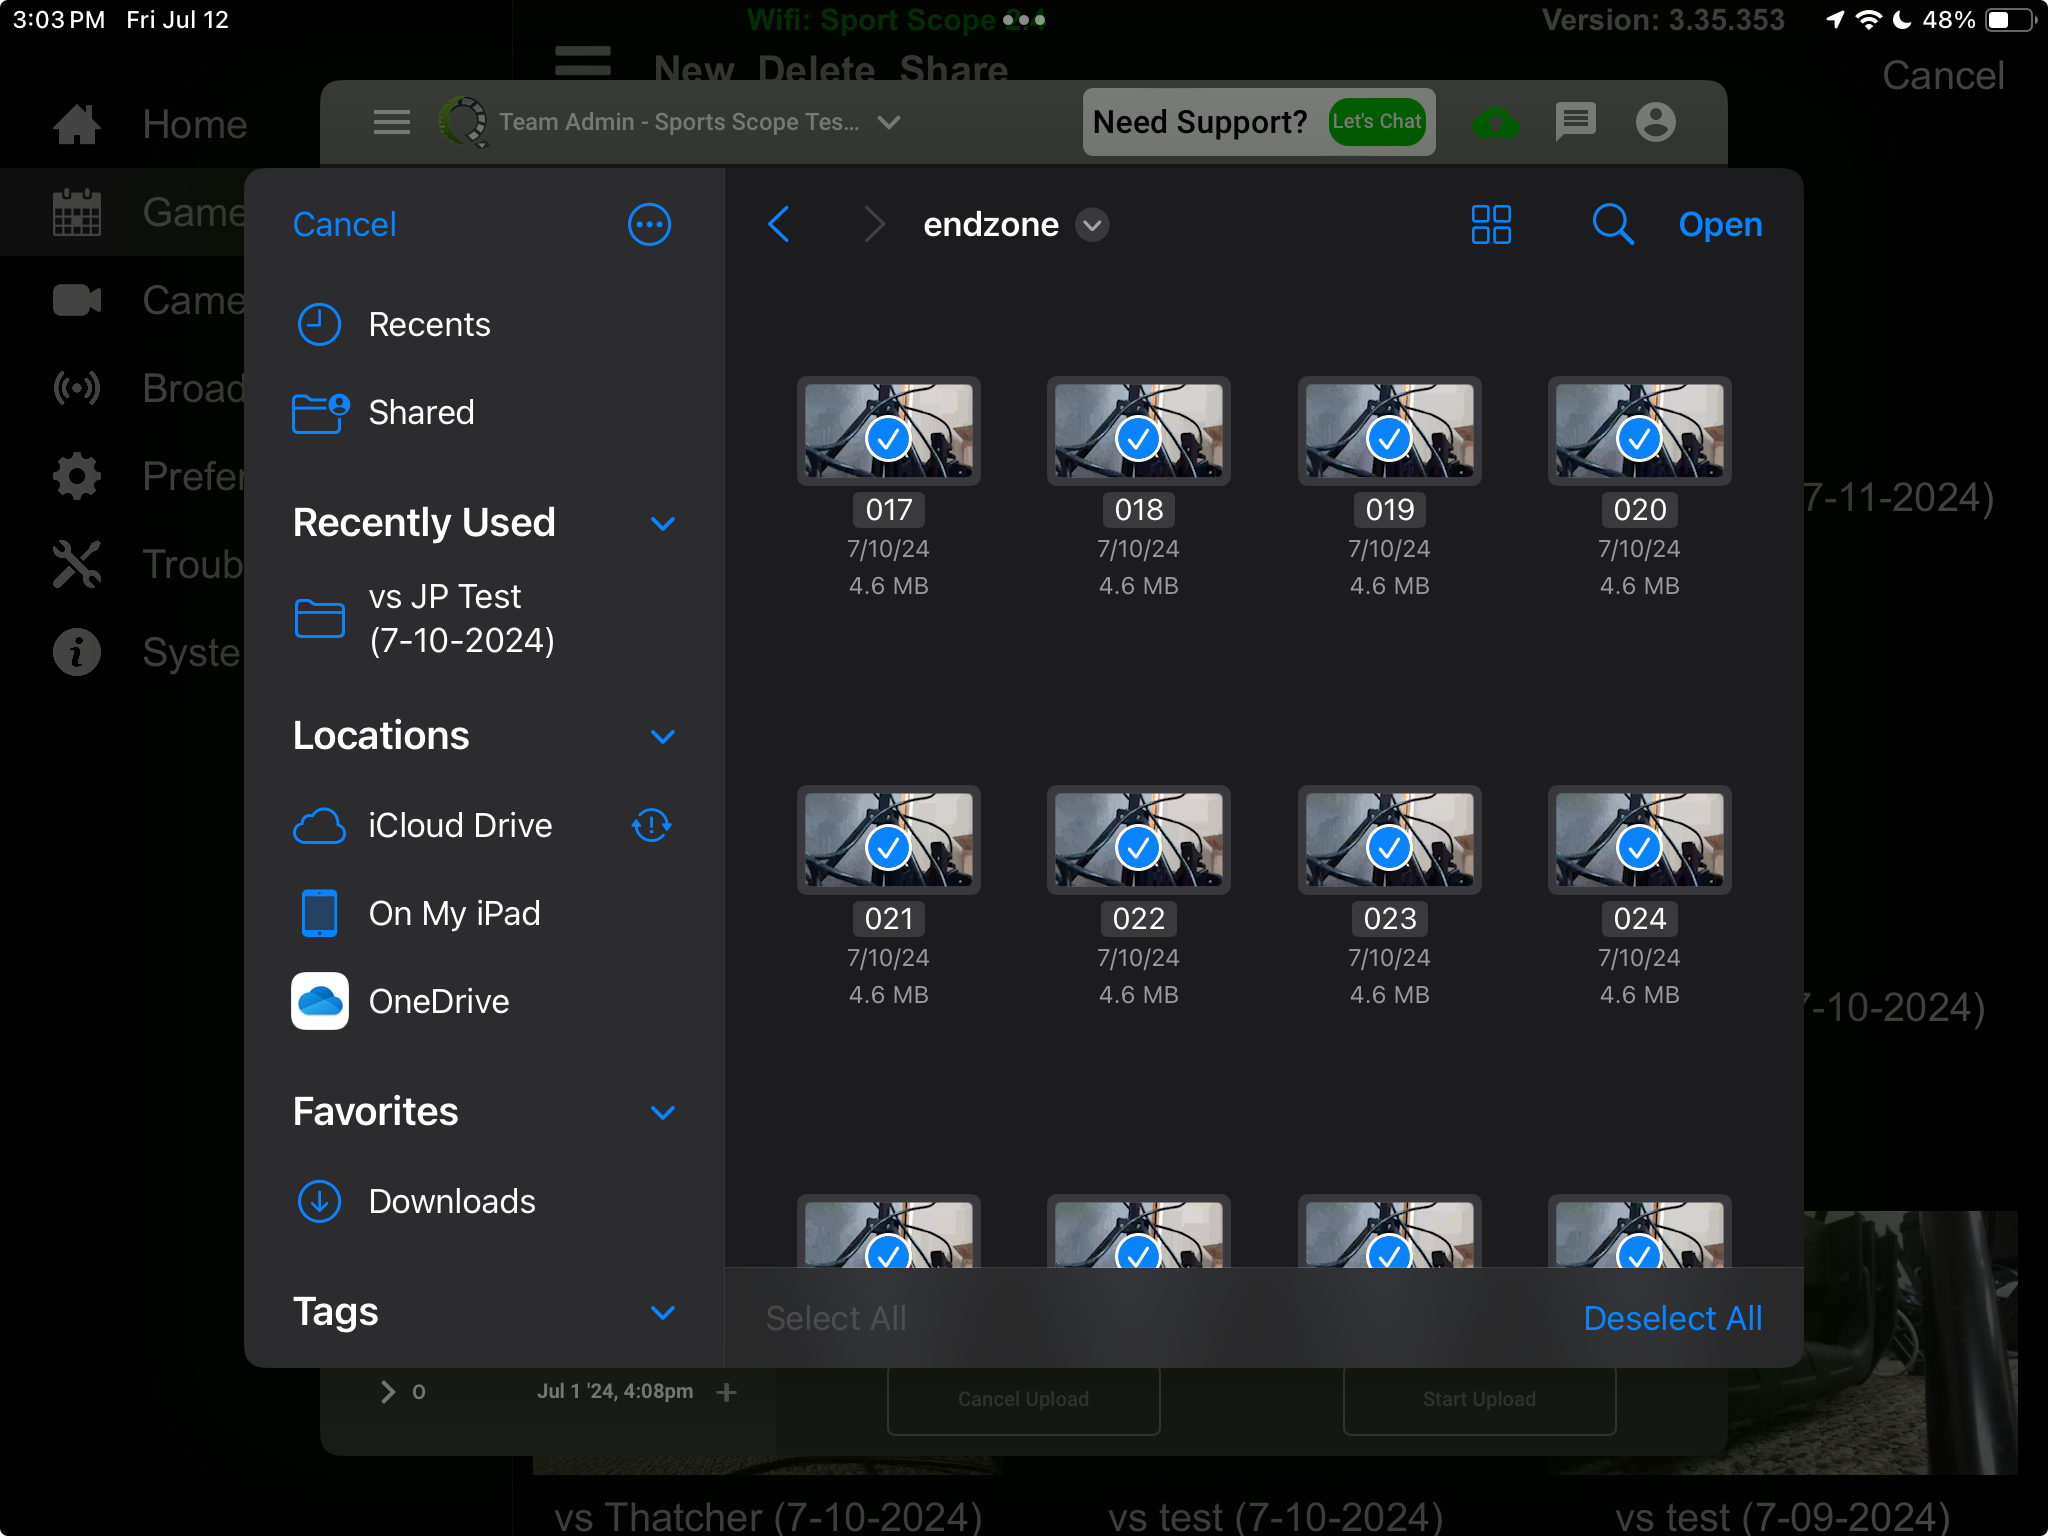
Task: Open the chat messages icon
Action: [1575, 122]
